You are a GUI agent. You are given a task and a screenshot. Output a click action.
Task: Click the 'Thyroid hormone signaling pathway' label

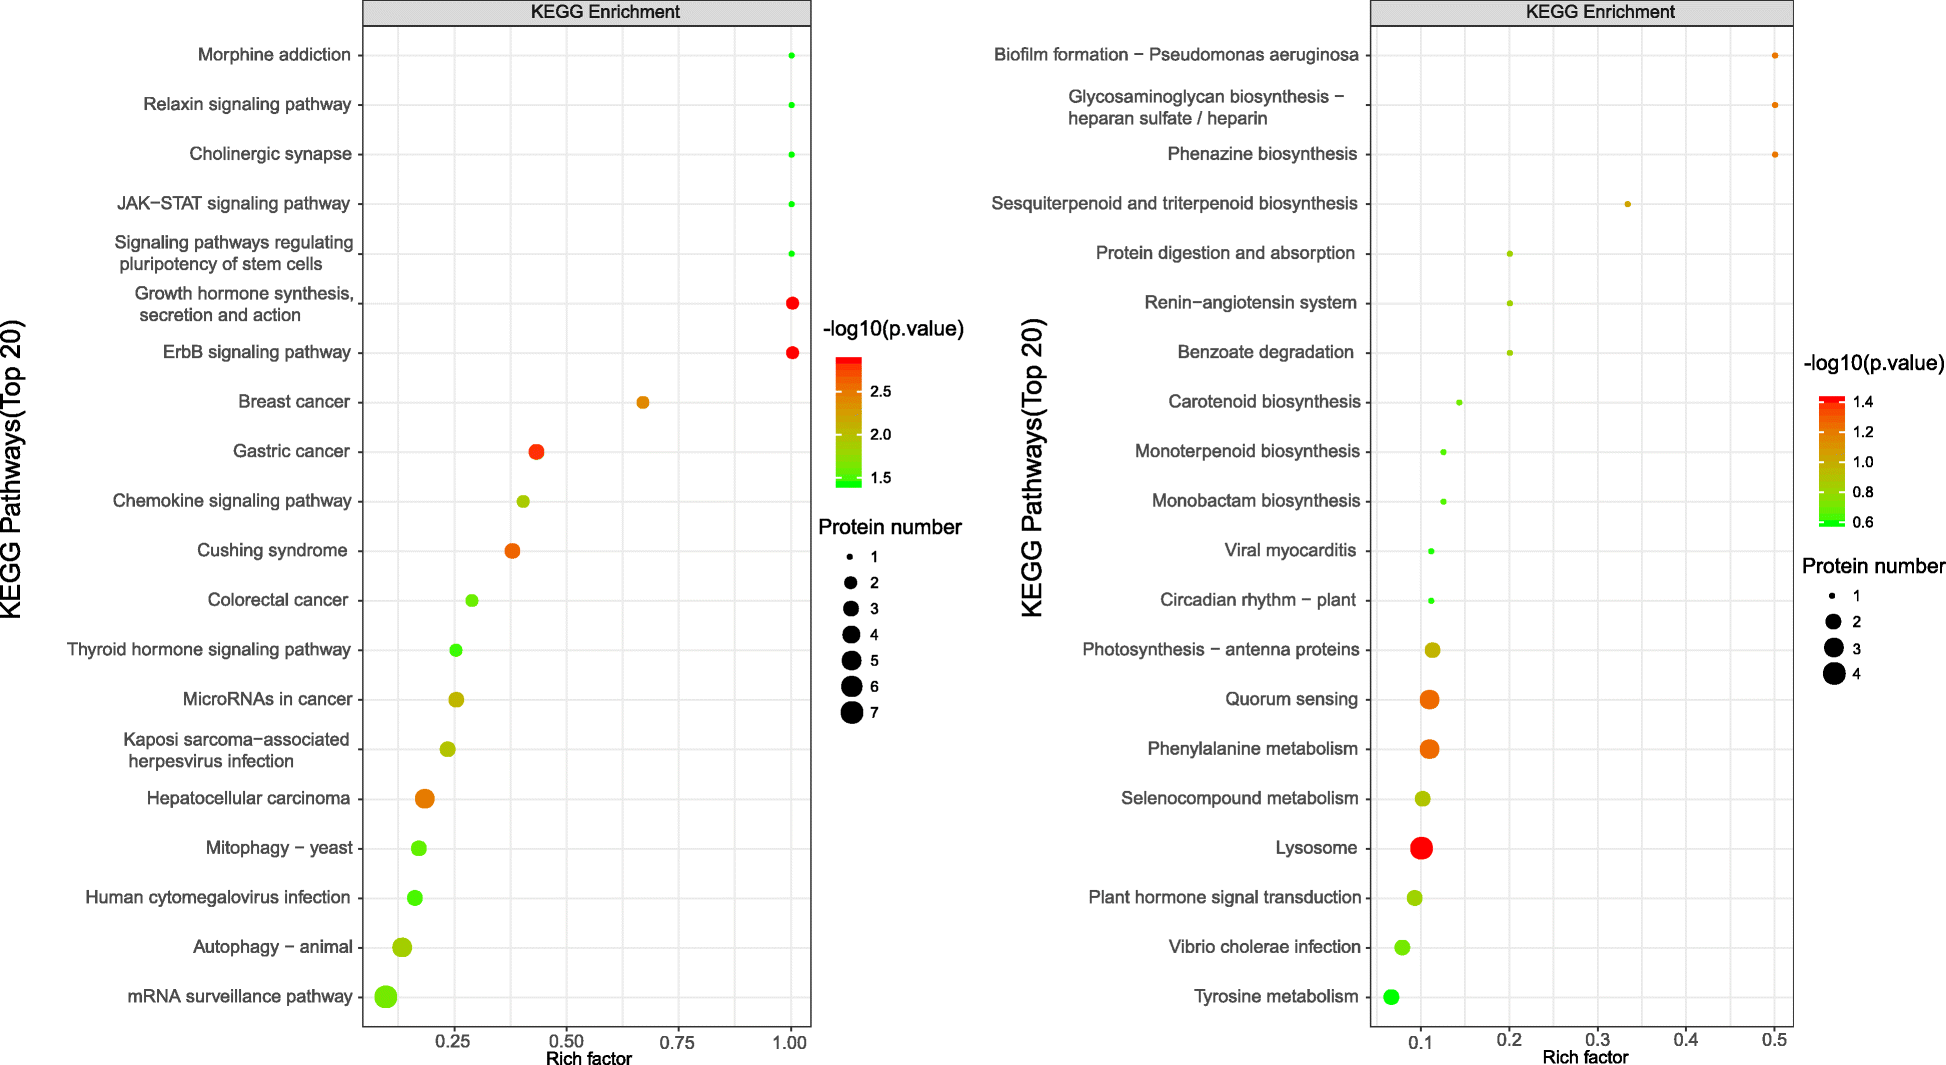[209, 650]
